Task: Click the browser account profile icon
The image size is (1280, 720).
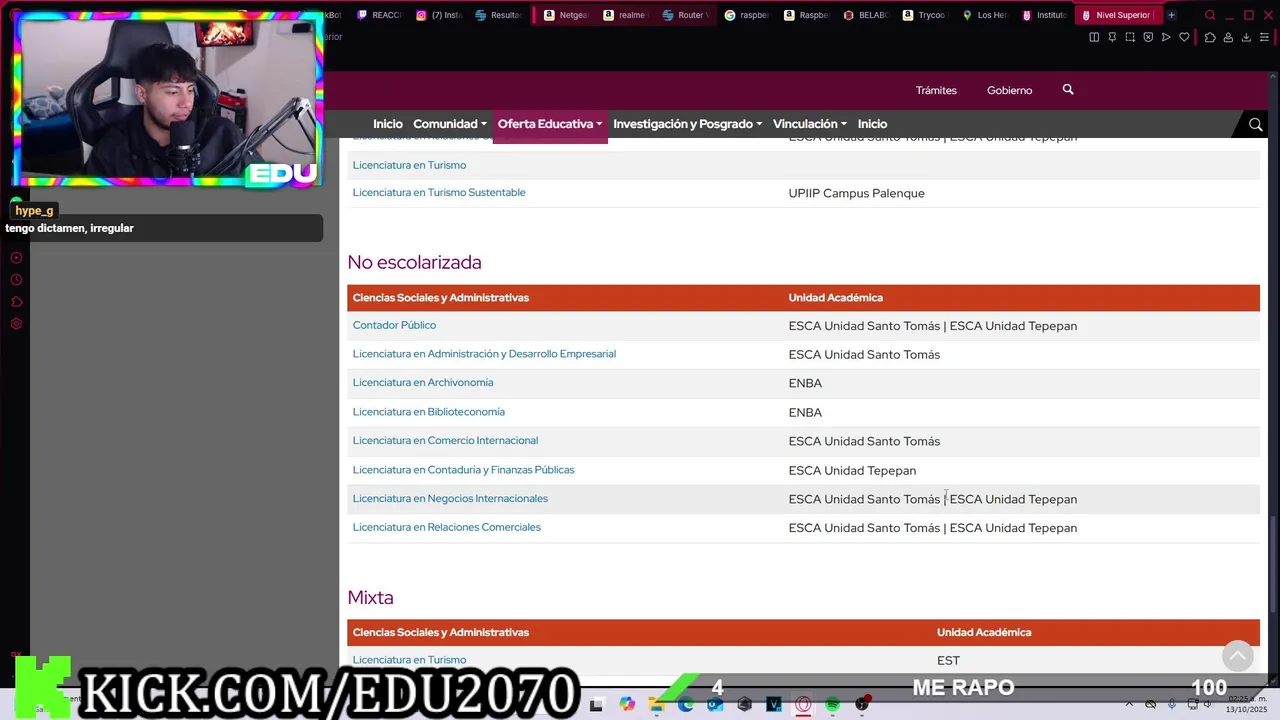Action: click(x=1228, y=37)
